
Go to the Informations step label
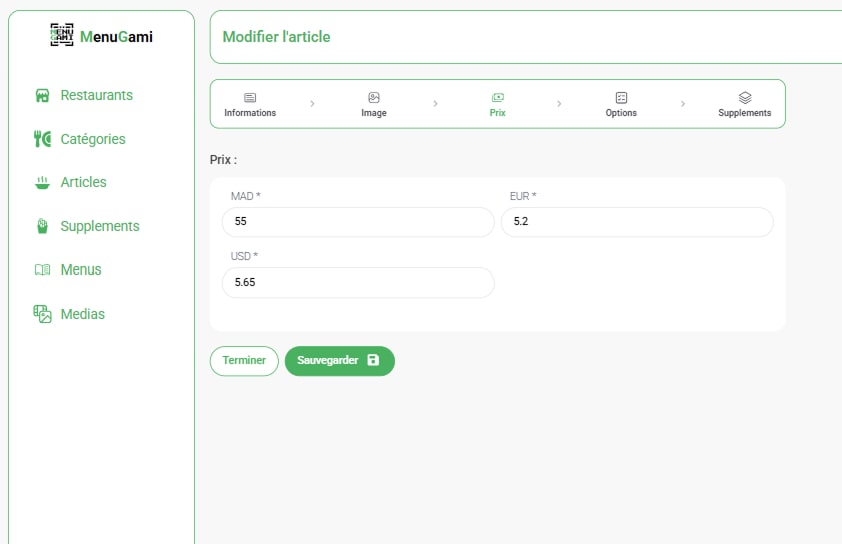click(x=250, y=113)
